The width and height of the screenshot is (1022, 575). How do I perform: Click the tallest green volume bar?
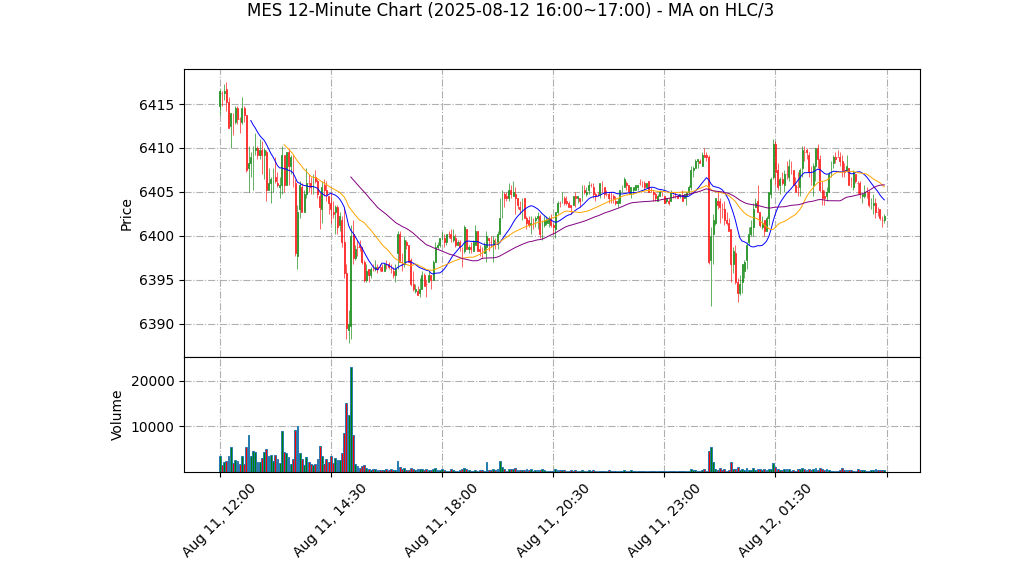351,420
